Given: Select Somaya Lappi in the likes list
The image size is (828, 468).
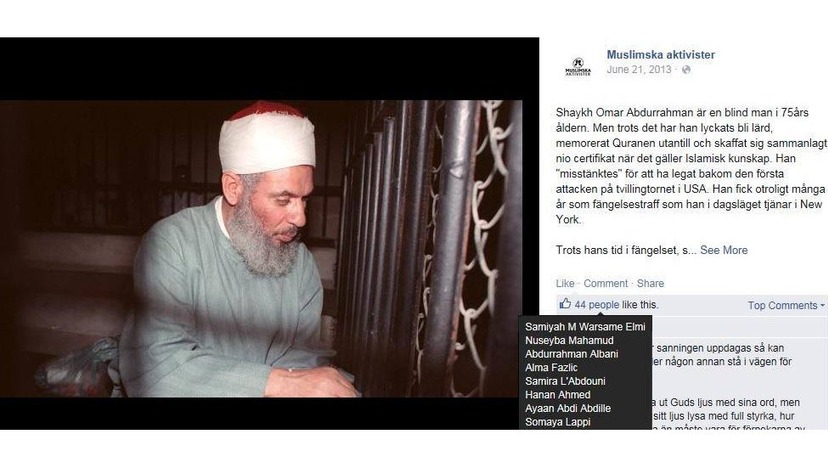Looking at the screenshot, I should (558, 422).
